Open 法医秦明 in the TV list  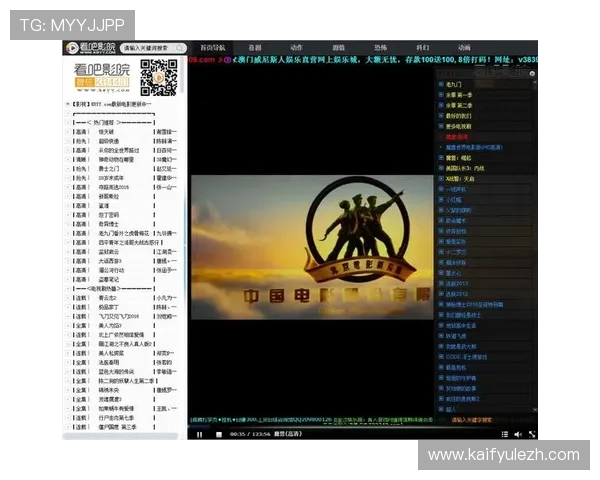tap(109, 362)
